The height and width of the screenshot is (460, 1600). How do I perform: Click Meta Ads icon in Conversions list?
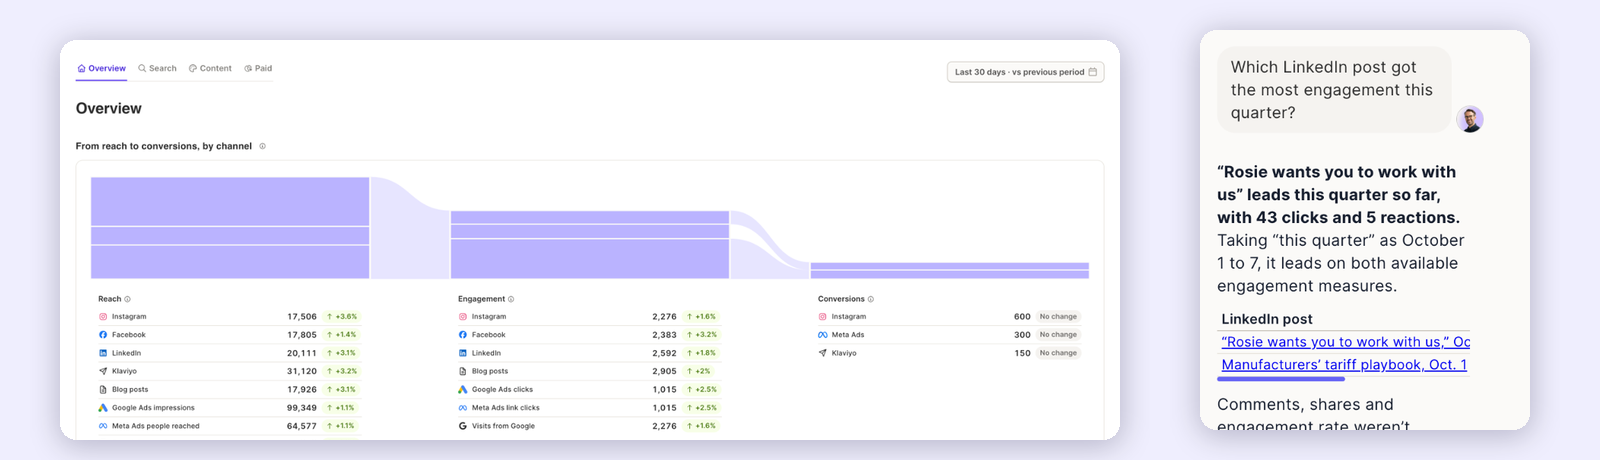[823, 335]
